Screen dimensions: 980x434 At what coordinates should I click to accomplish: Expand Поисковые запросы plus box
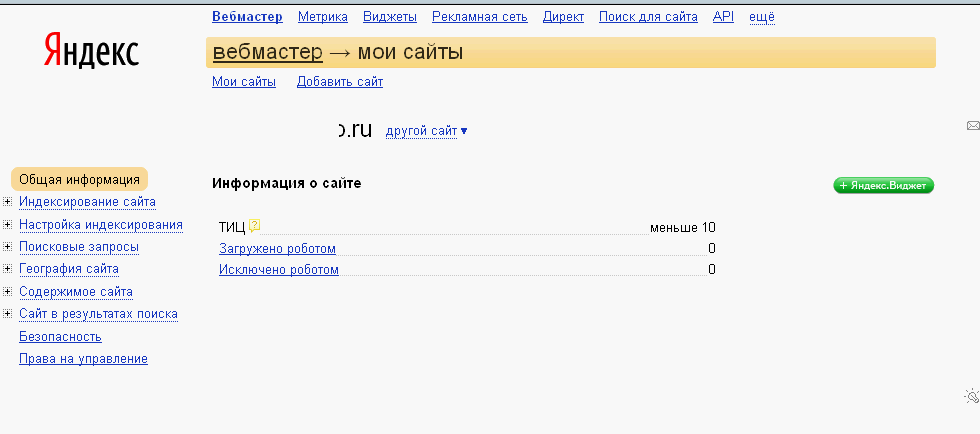point(7,246)
